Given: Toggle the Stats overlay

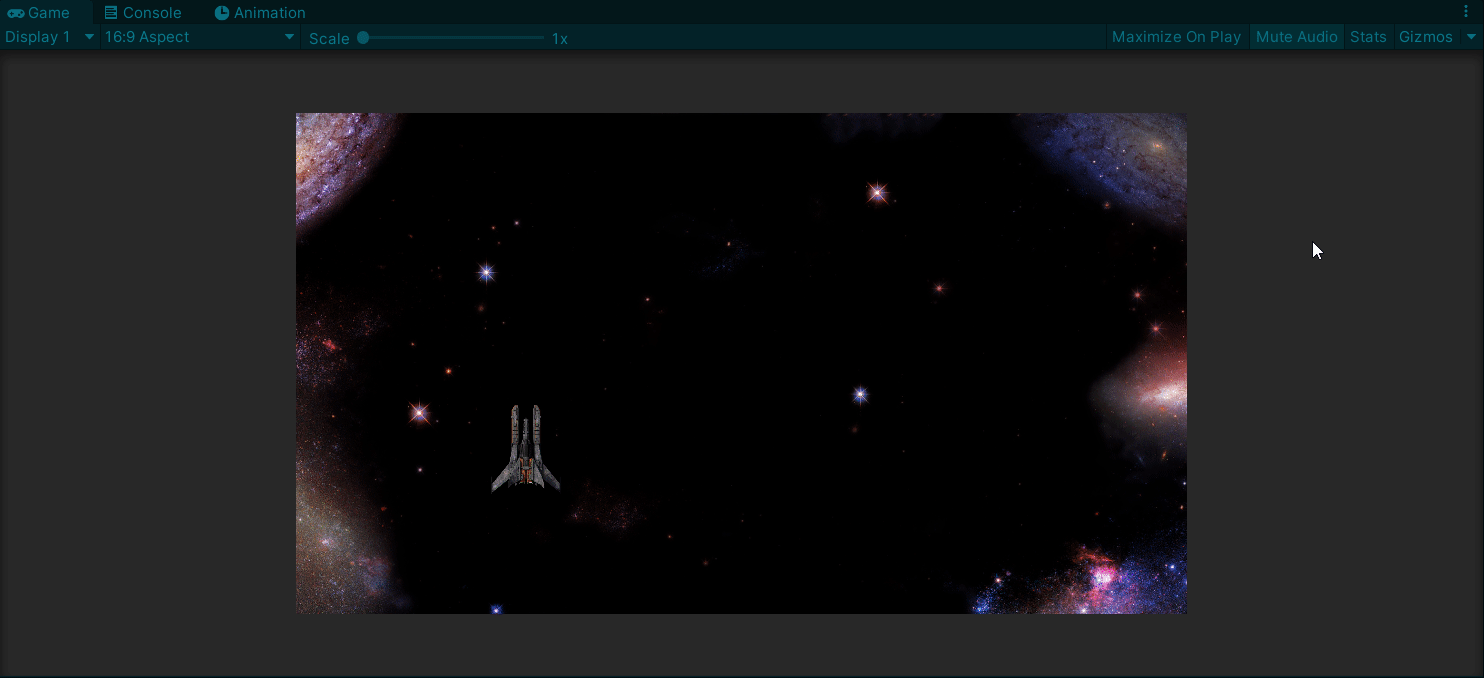Looking at the screenshot, I should click(x=1368, y=37).
